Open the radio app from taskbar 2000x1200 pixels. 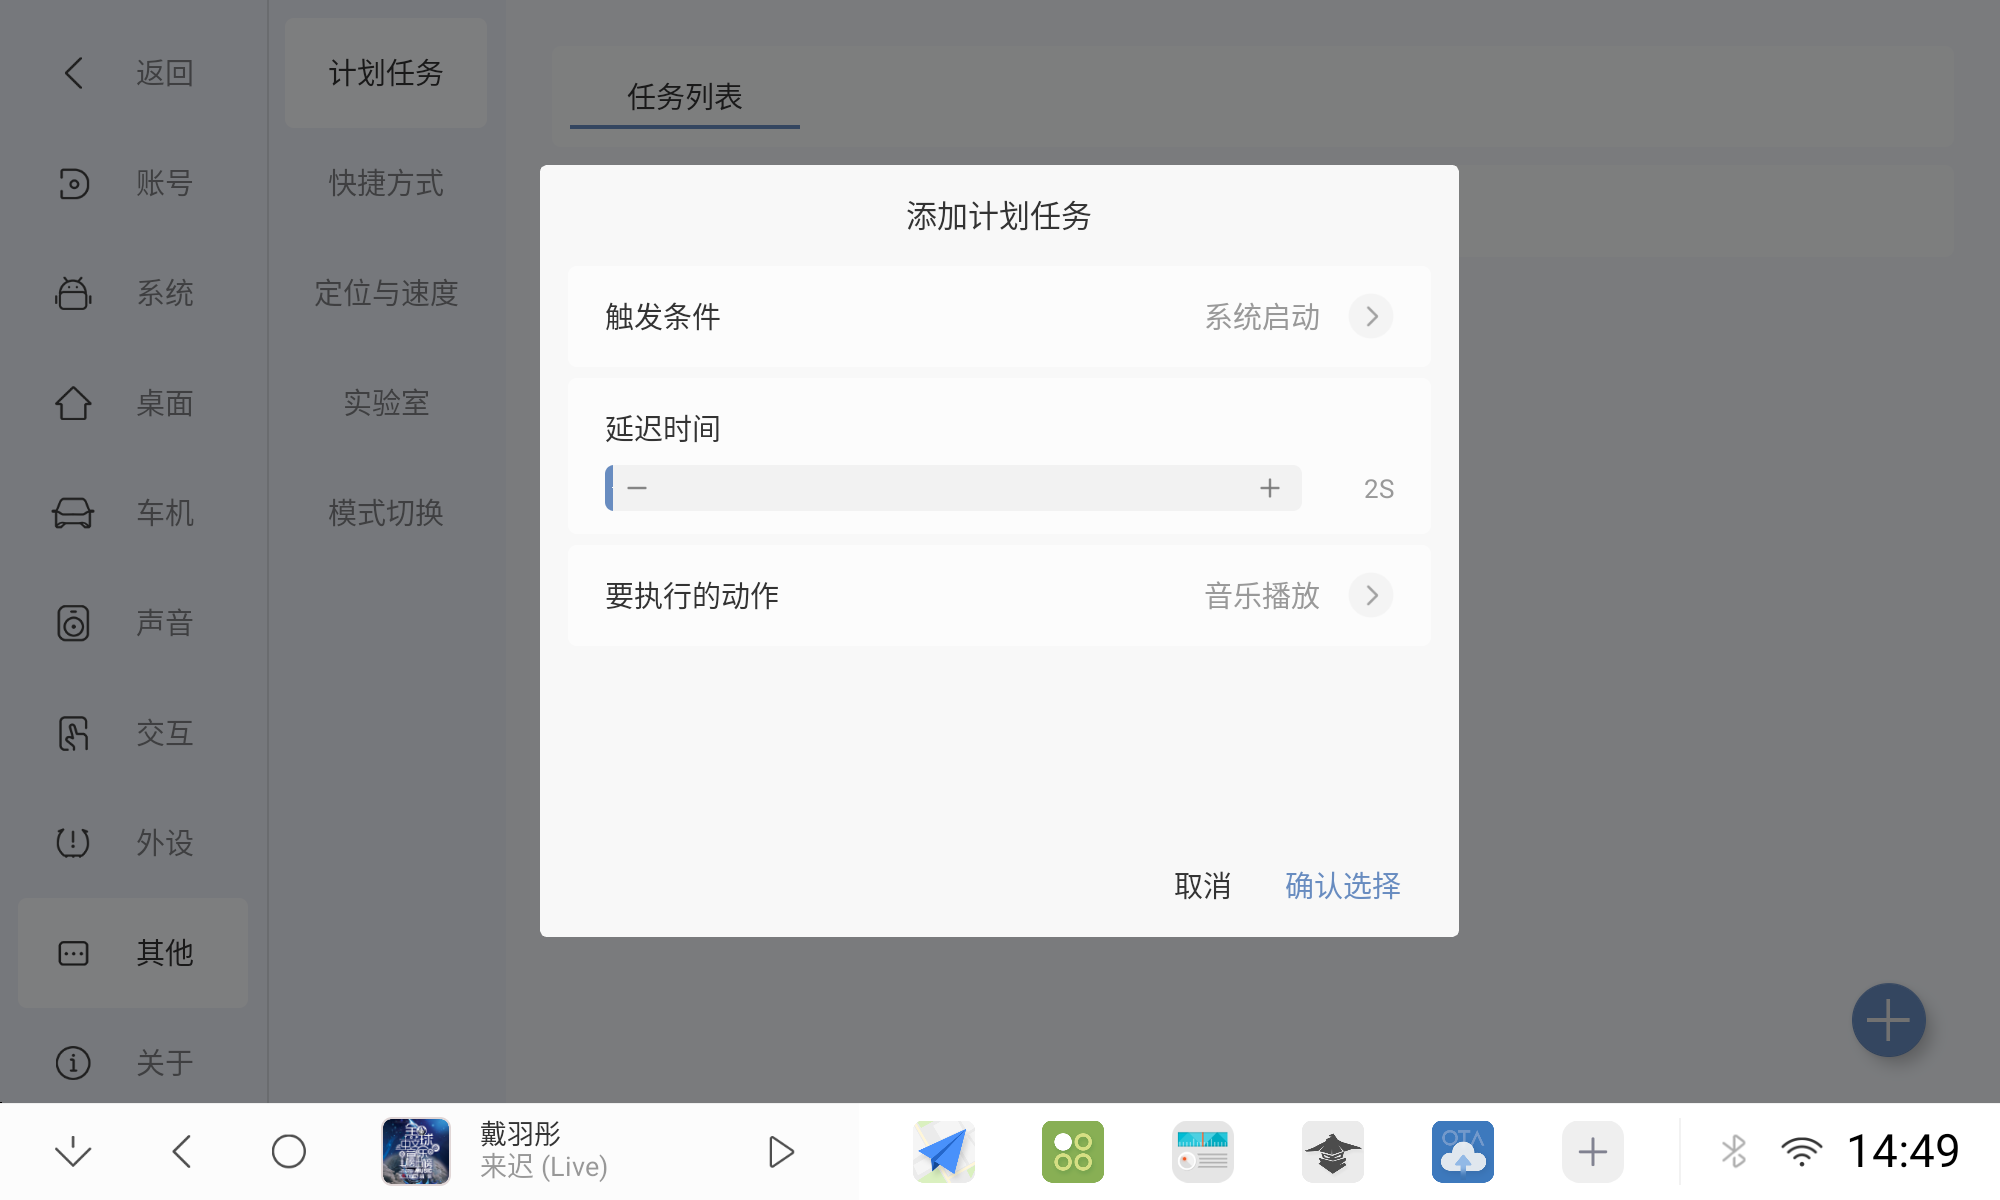(1202, 1151)
